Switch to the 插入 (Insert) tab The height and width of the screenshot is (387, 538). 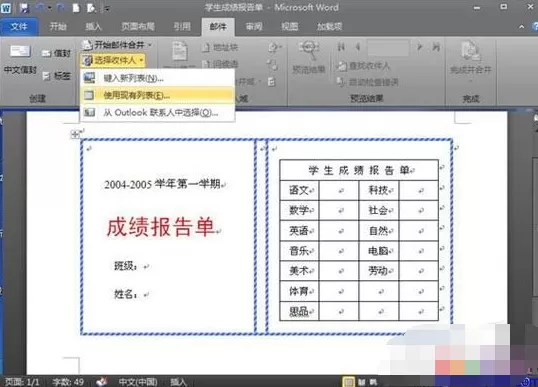pyautogui.click(x=93, y=26)
